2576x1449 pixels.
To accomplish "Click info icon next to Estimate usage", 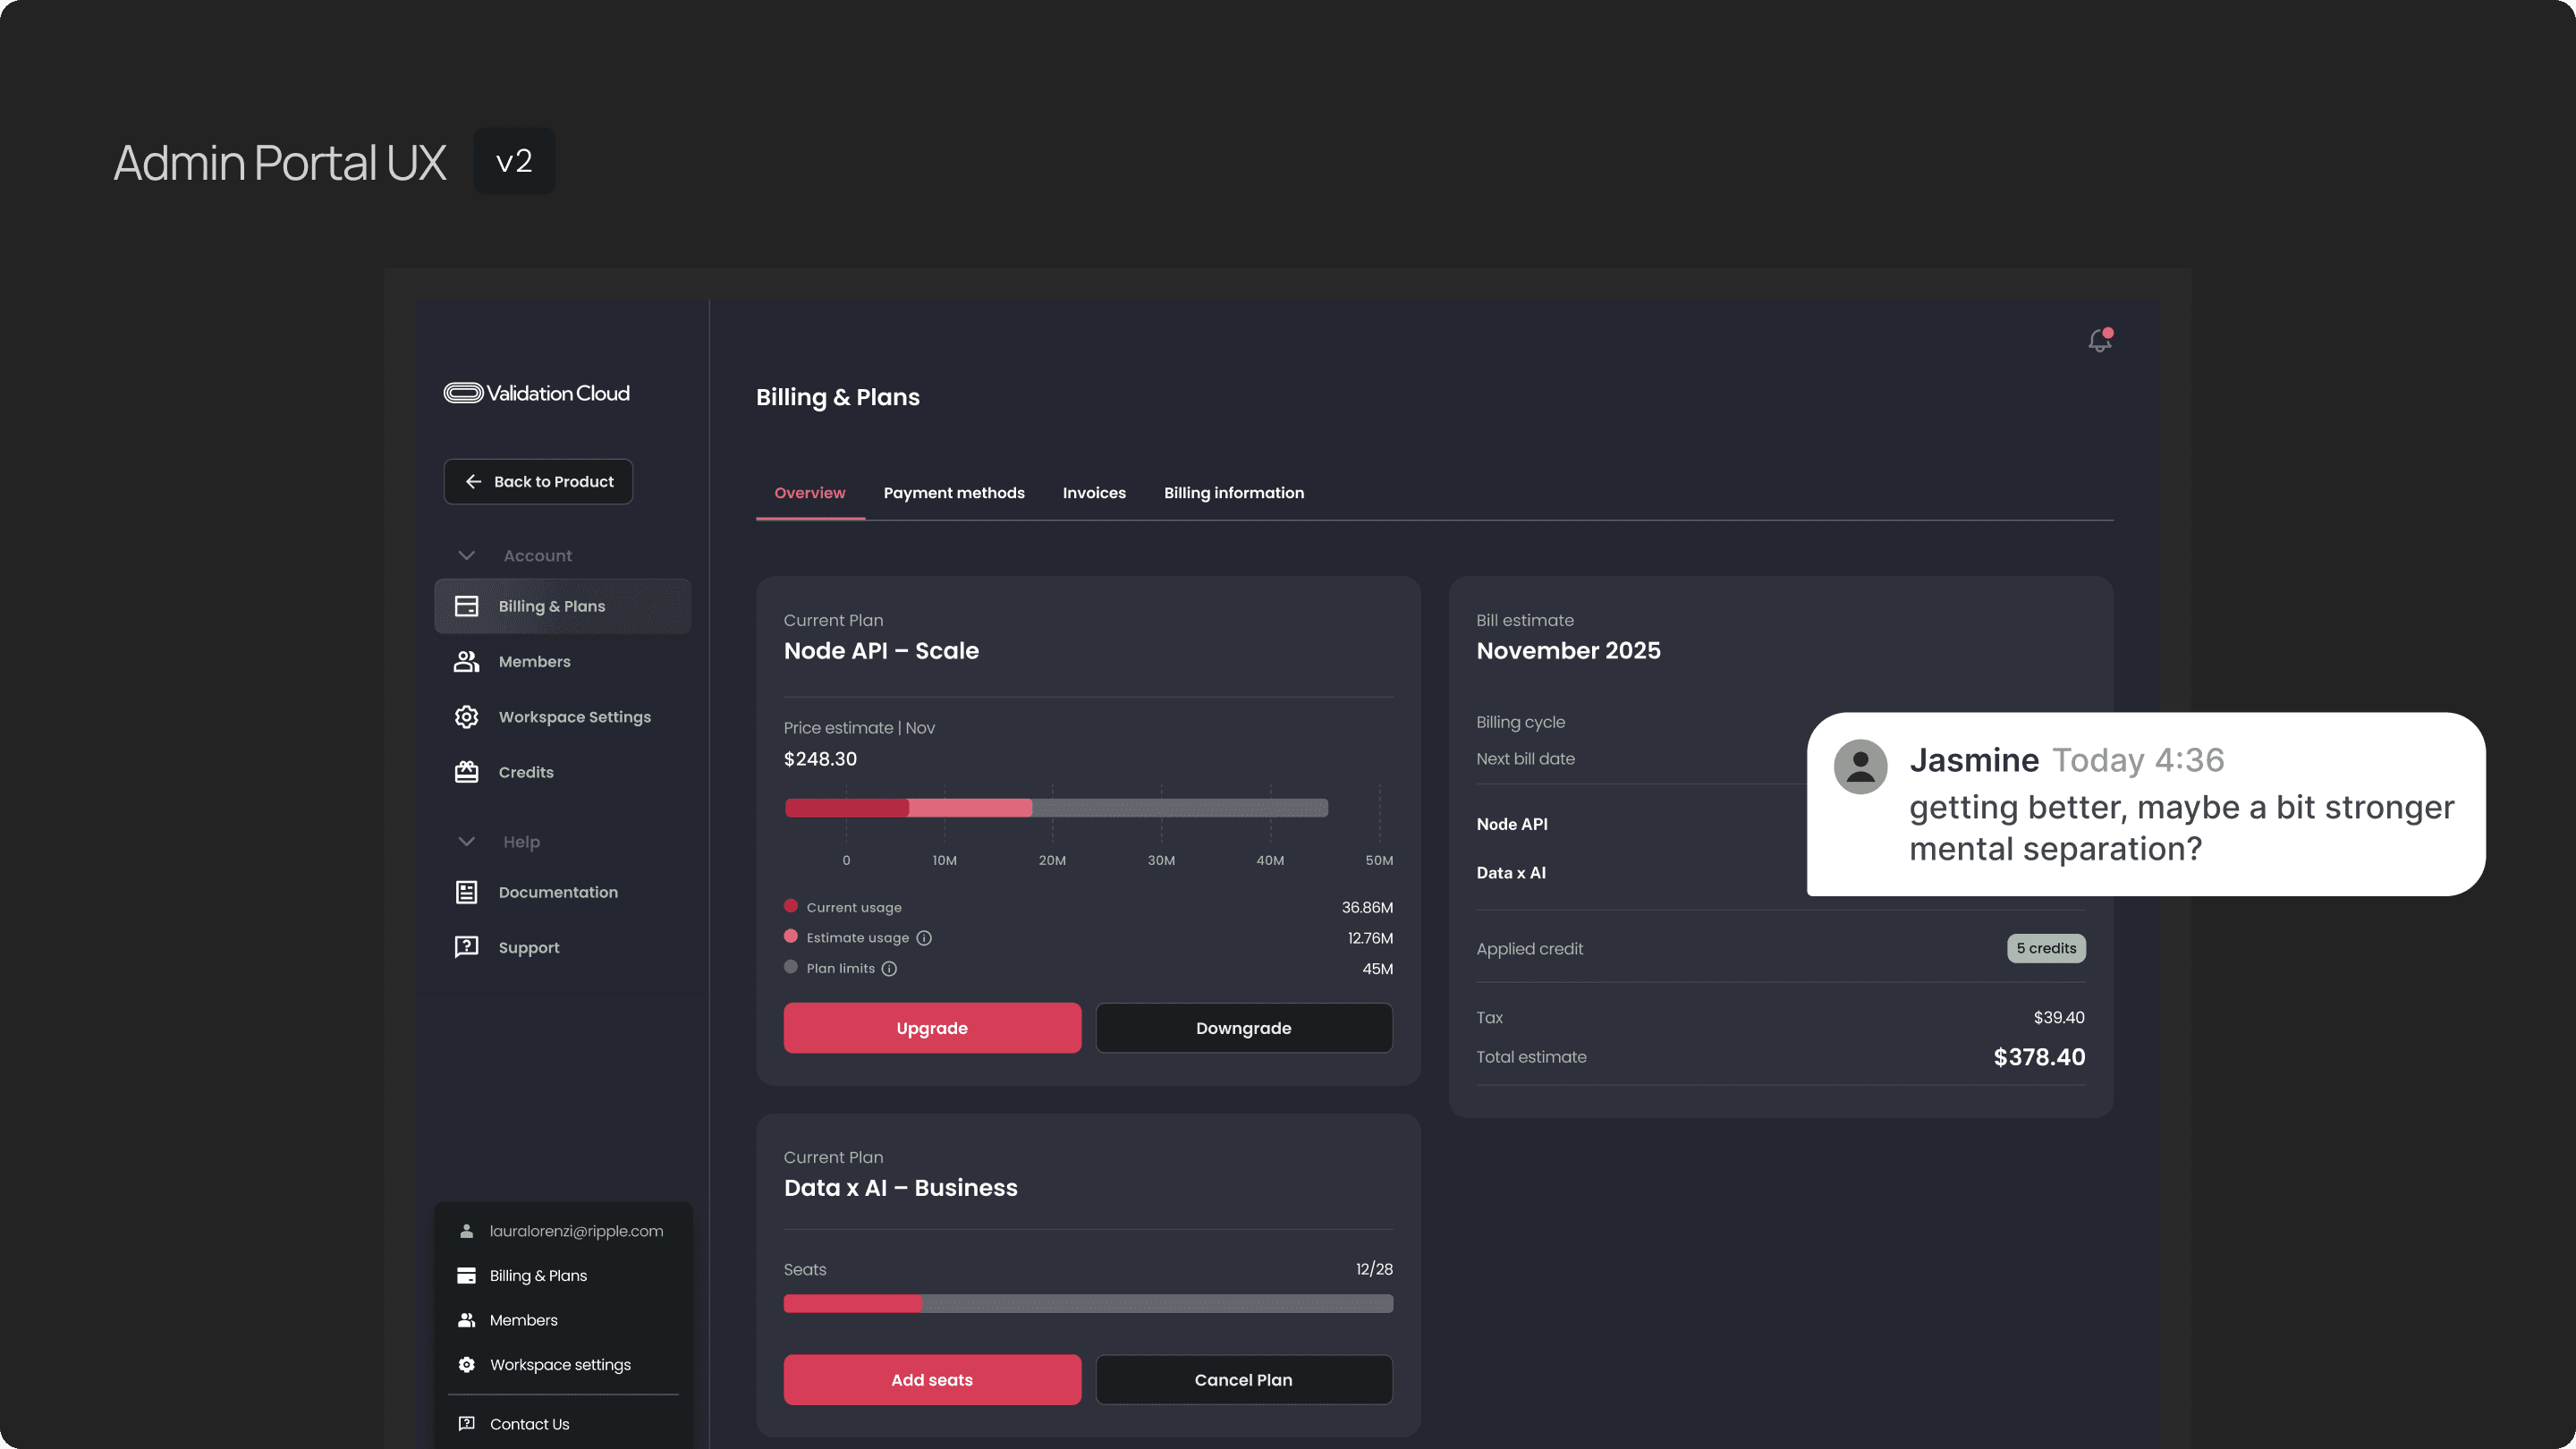I will (x=924, y=938).
